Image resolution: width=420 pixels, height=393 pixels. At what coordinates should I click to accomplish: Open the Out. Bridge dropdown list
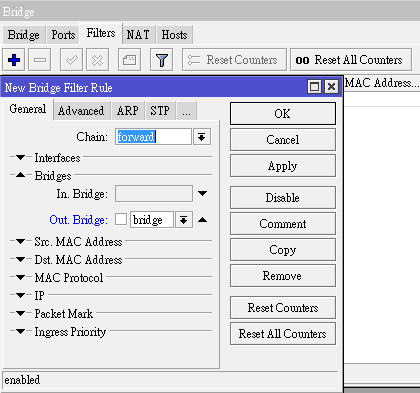pyautogui.click(x=184, y=220)
